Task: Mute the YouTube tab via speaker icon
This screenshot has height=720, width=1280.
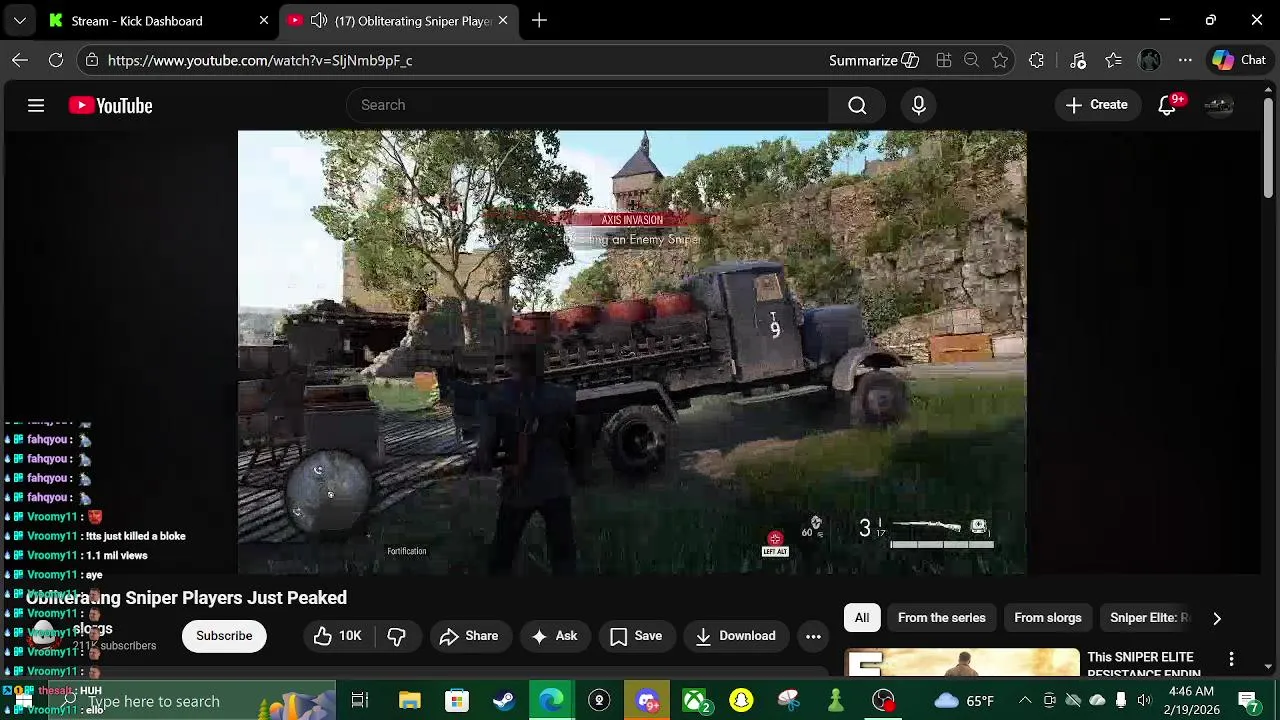Action: [318, 20]
